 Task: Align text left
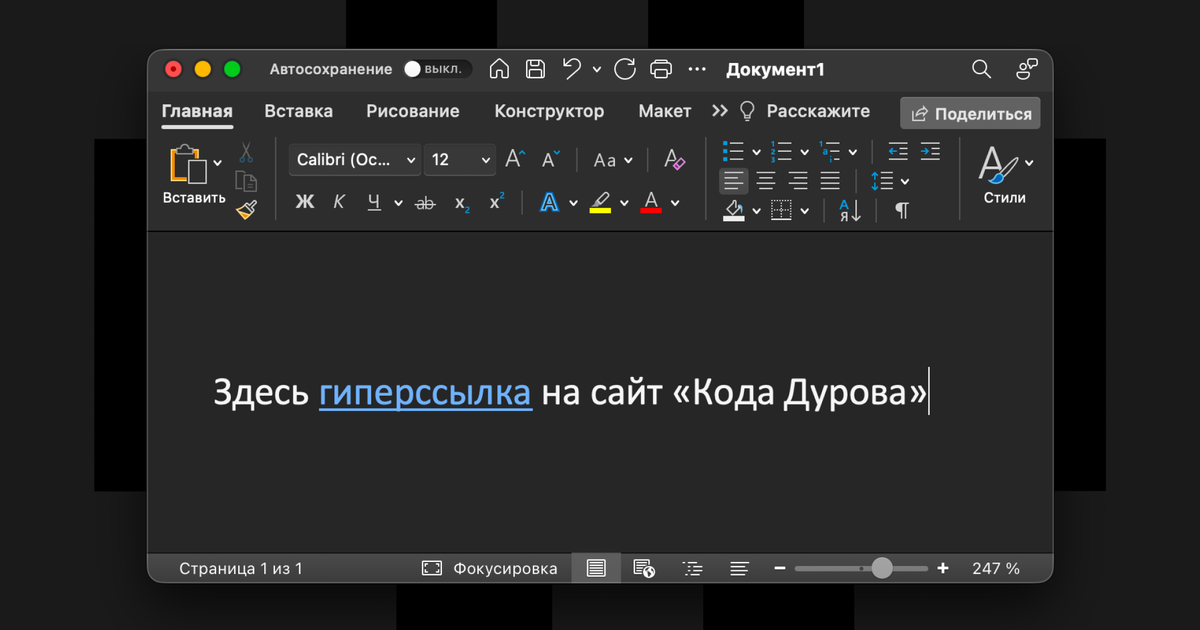point(734,181)
